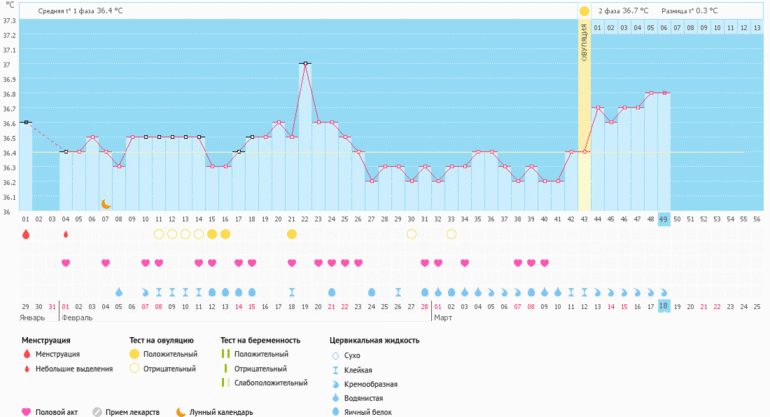Select the highlighted date 18 in March
This screenshot has height=417, width=770.
pos(663,306)
